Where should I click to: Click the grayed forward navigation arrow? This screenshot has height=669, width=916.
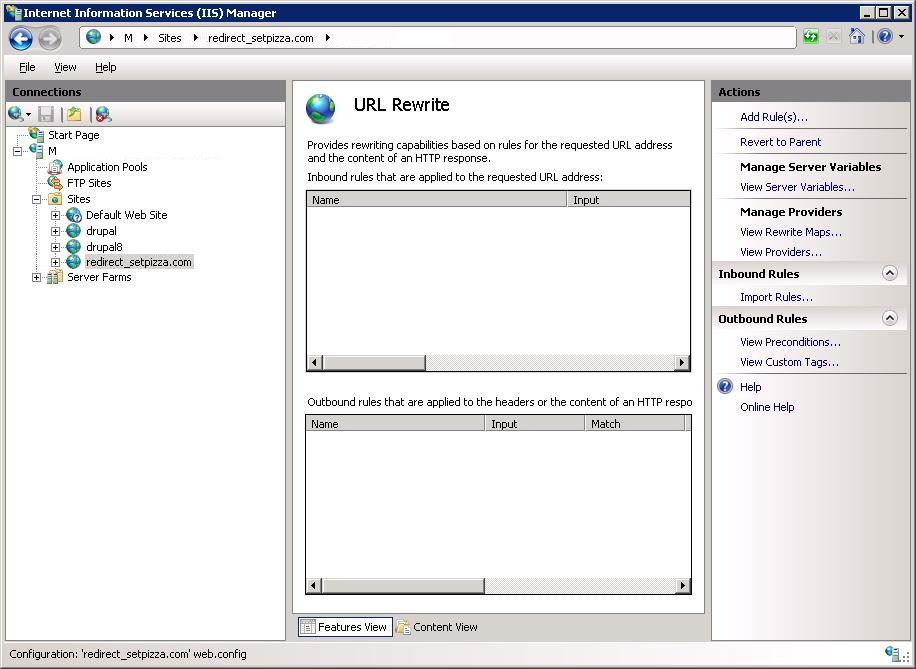[50, 39]
